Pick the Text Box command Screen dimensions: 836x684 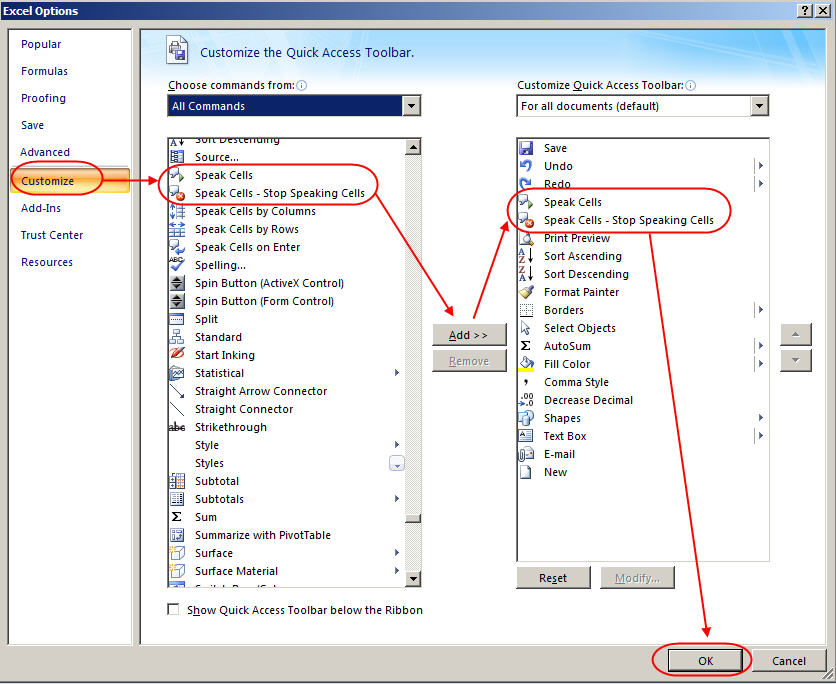tap(564, 436)
